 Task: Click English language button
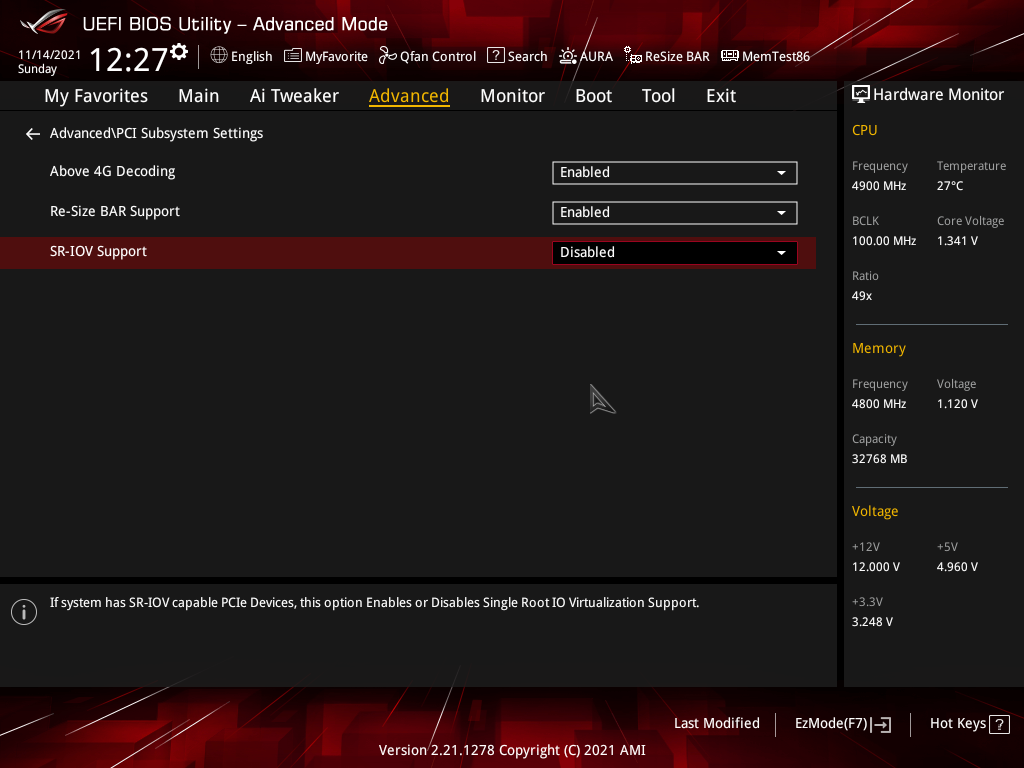(x=251, y=57)
